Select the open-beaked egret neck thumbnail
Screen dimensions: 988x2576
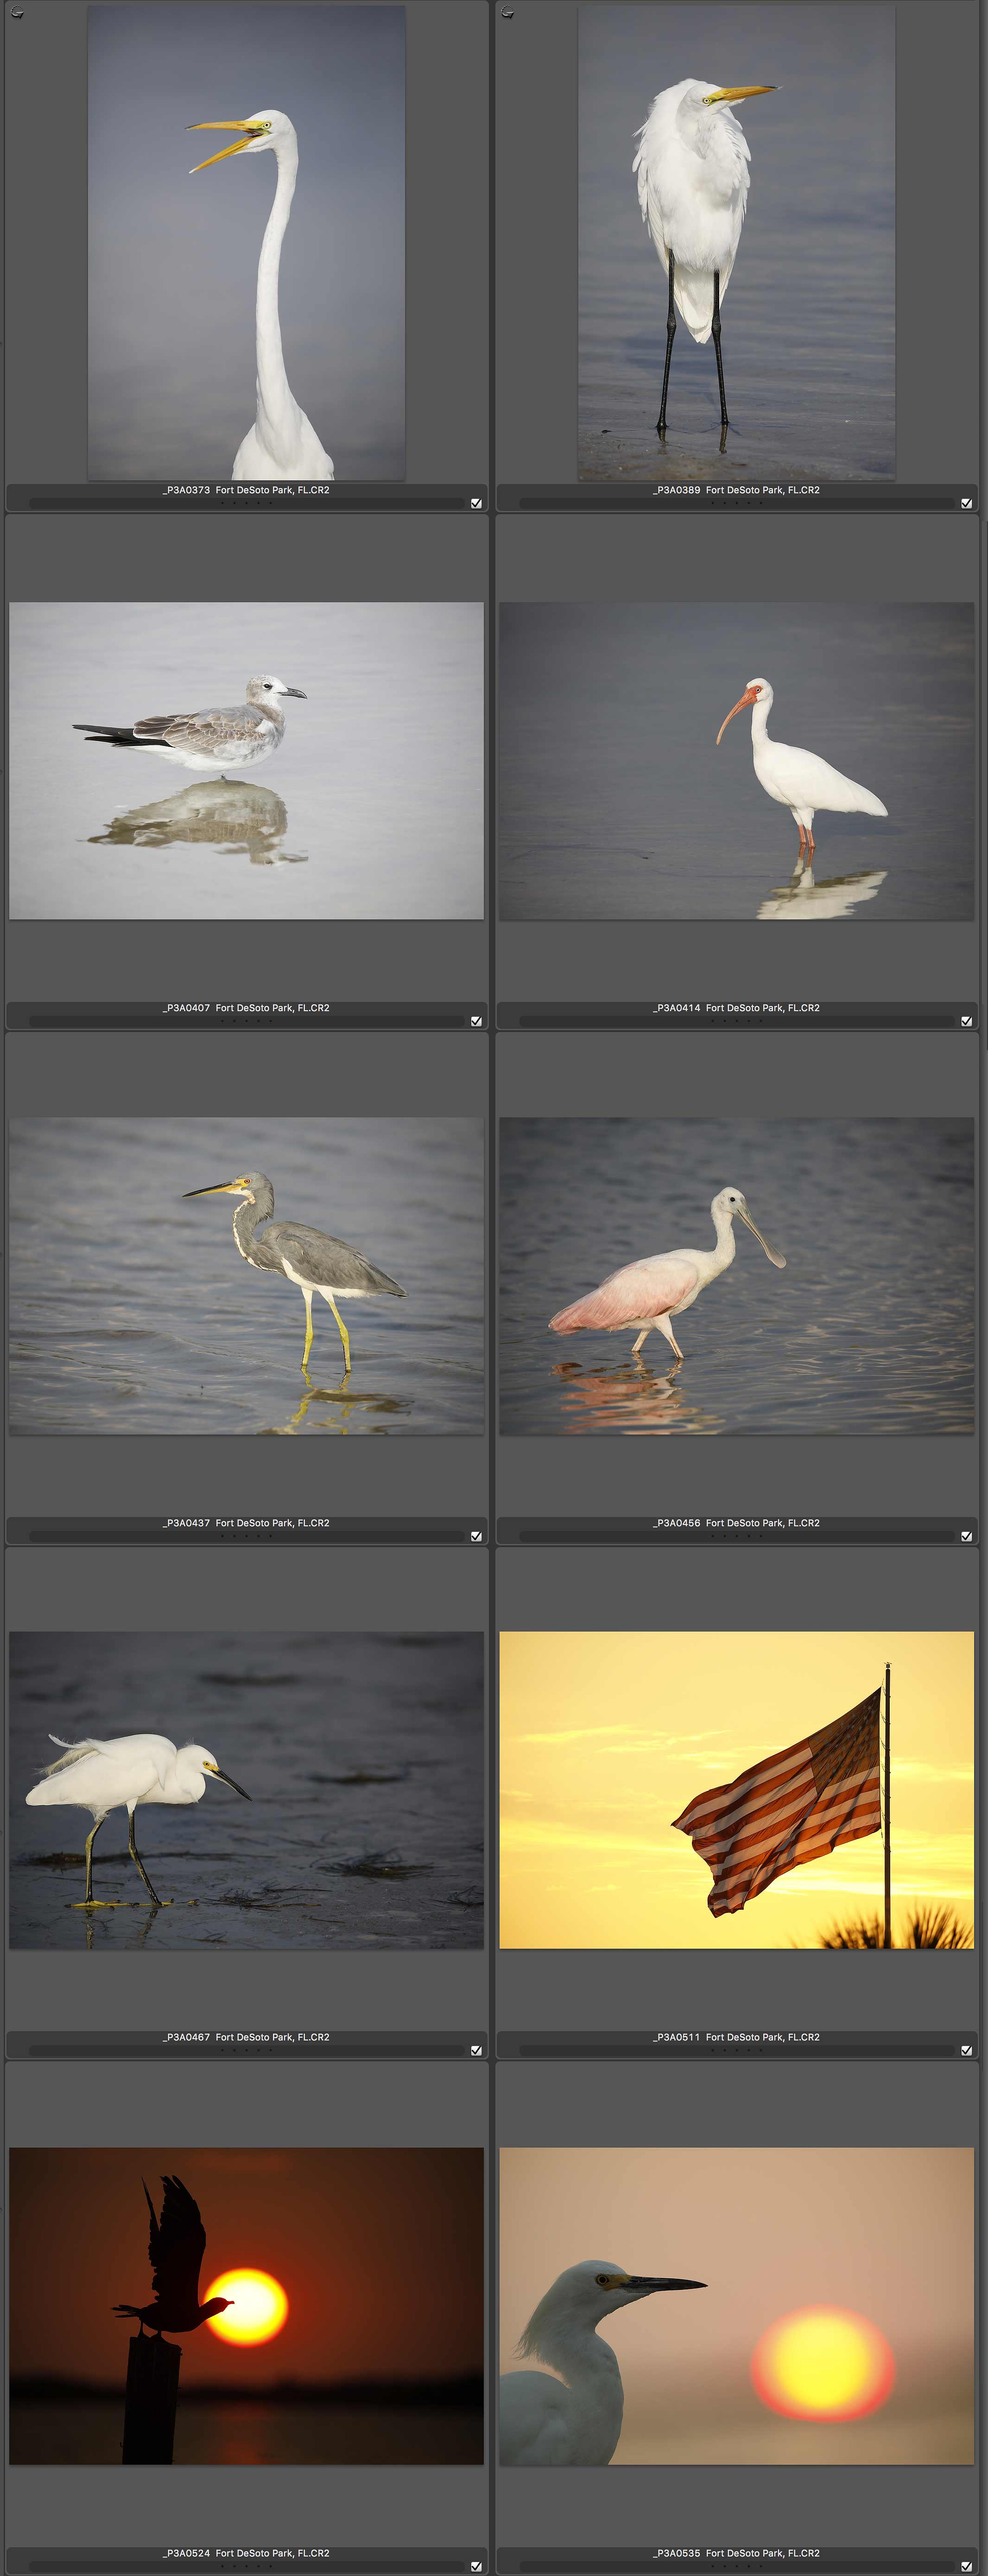pos(246,242)
